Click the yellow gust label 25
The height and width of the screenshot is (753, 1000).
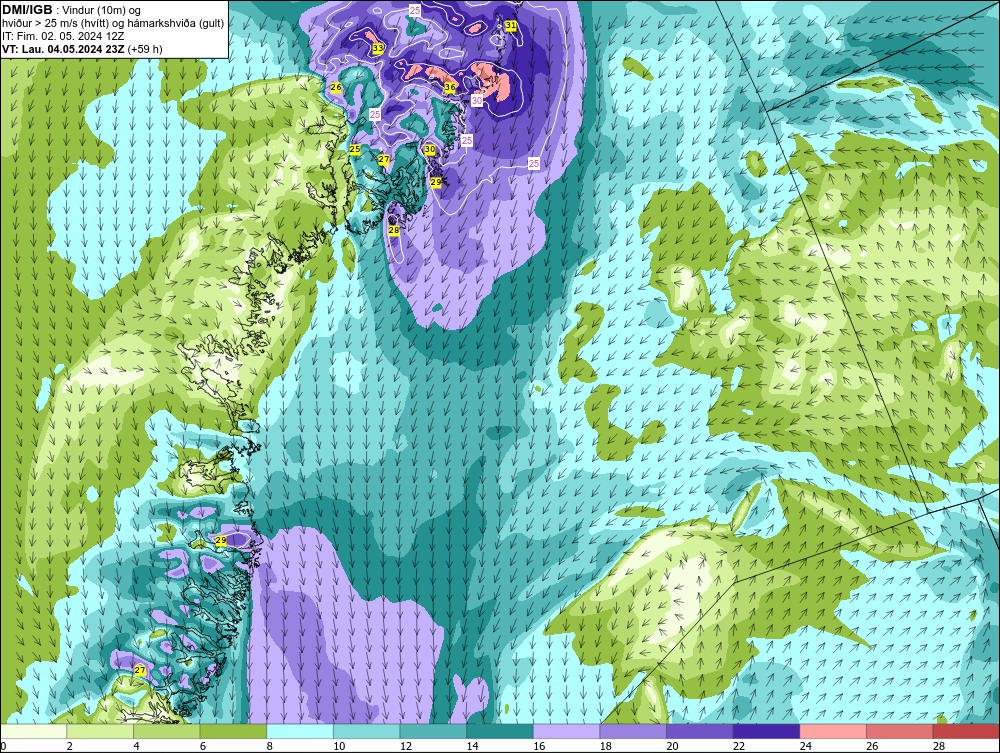355,149
